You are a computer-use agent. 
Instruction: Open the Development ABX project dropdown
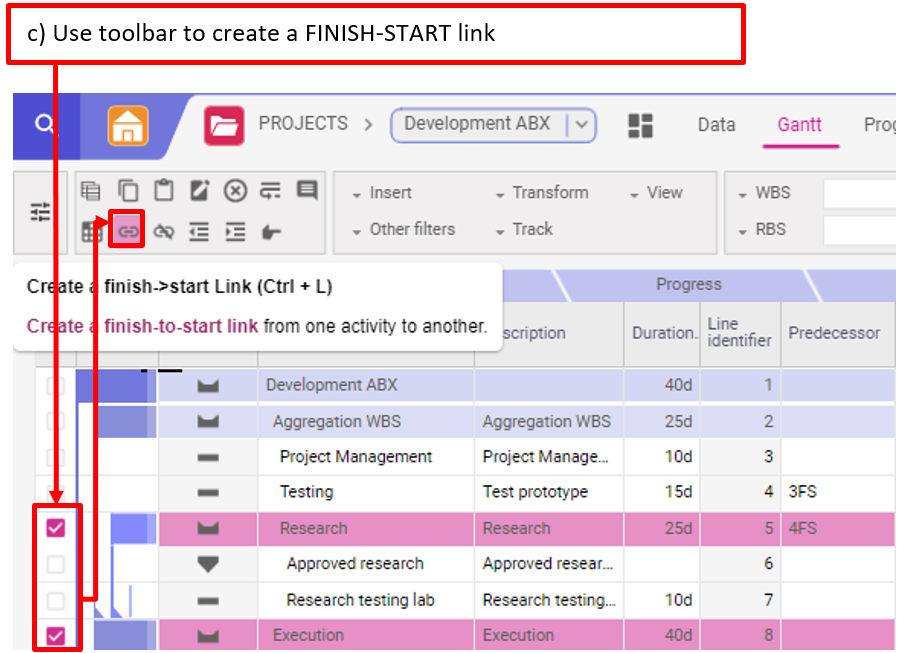tap(582, 125)
